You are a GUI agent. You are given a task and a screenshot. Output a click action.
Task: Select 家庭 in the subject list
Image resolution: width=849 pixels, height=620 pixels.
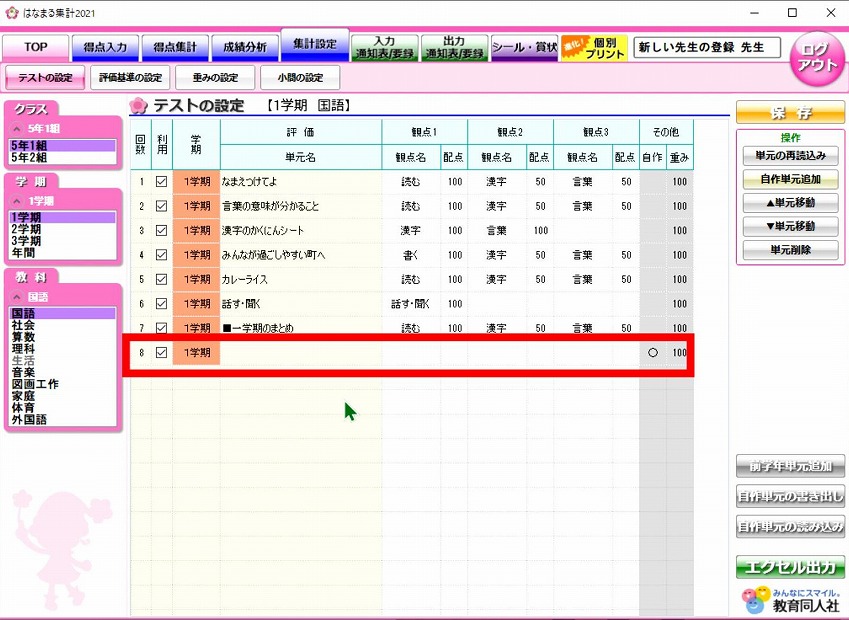pyautogui.click(x=63, y=396)
